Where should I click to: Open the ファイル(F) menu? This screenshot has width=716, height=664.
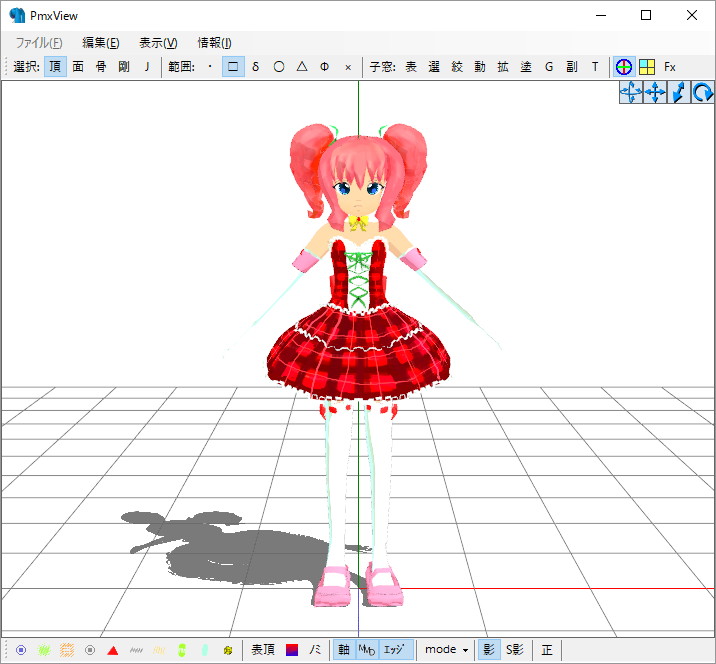[39, 43]
